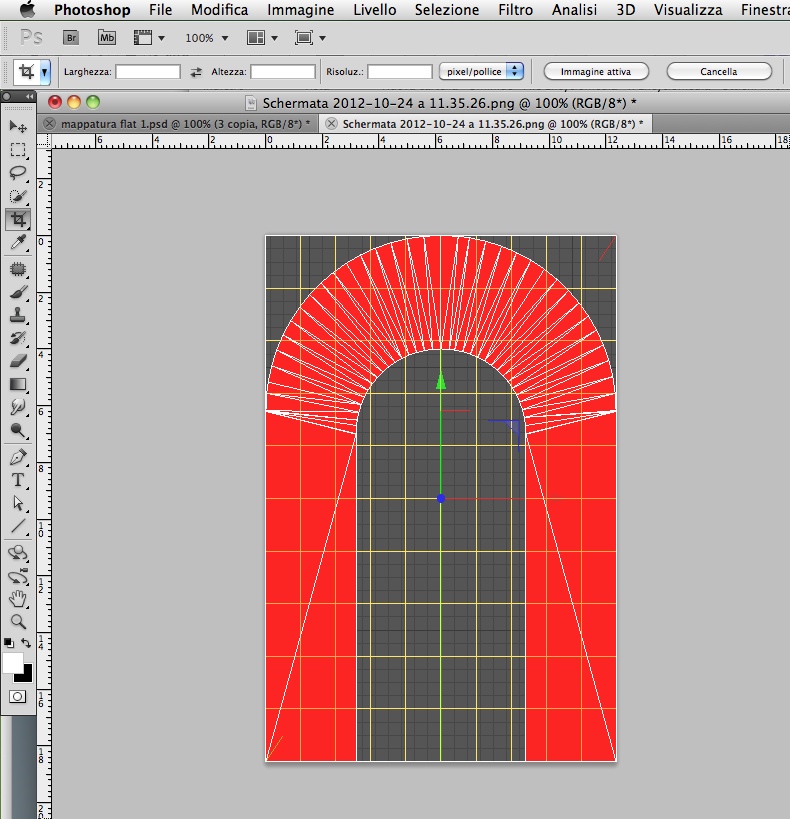Select the Eyedropper tool
The image size is (790, 819).
coord(18,243)
